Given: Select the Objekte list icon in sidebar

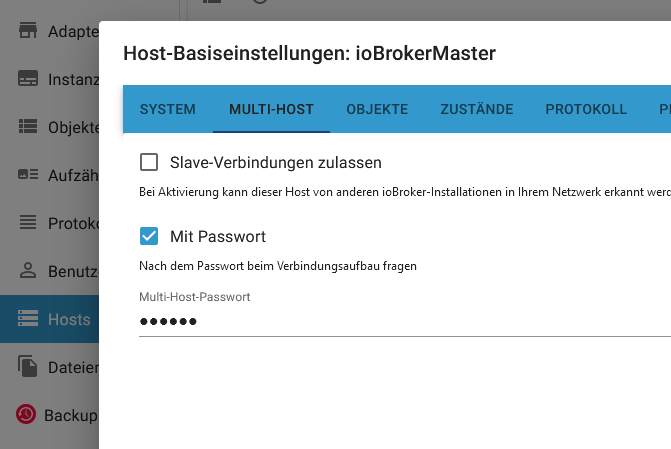Looking at the screenshot, I should [28, 127].
